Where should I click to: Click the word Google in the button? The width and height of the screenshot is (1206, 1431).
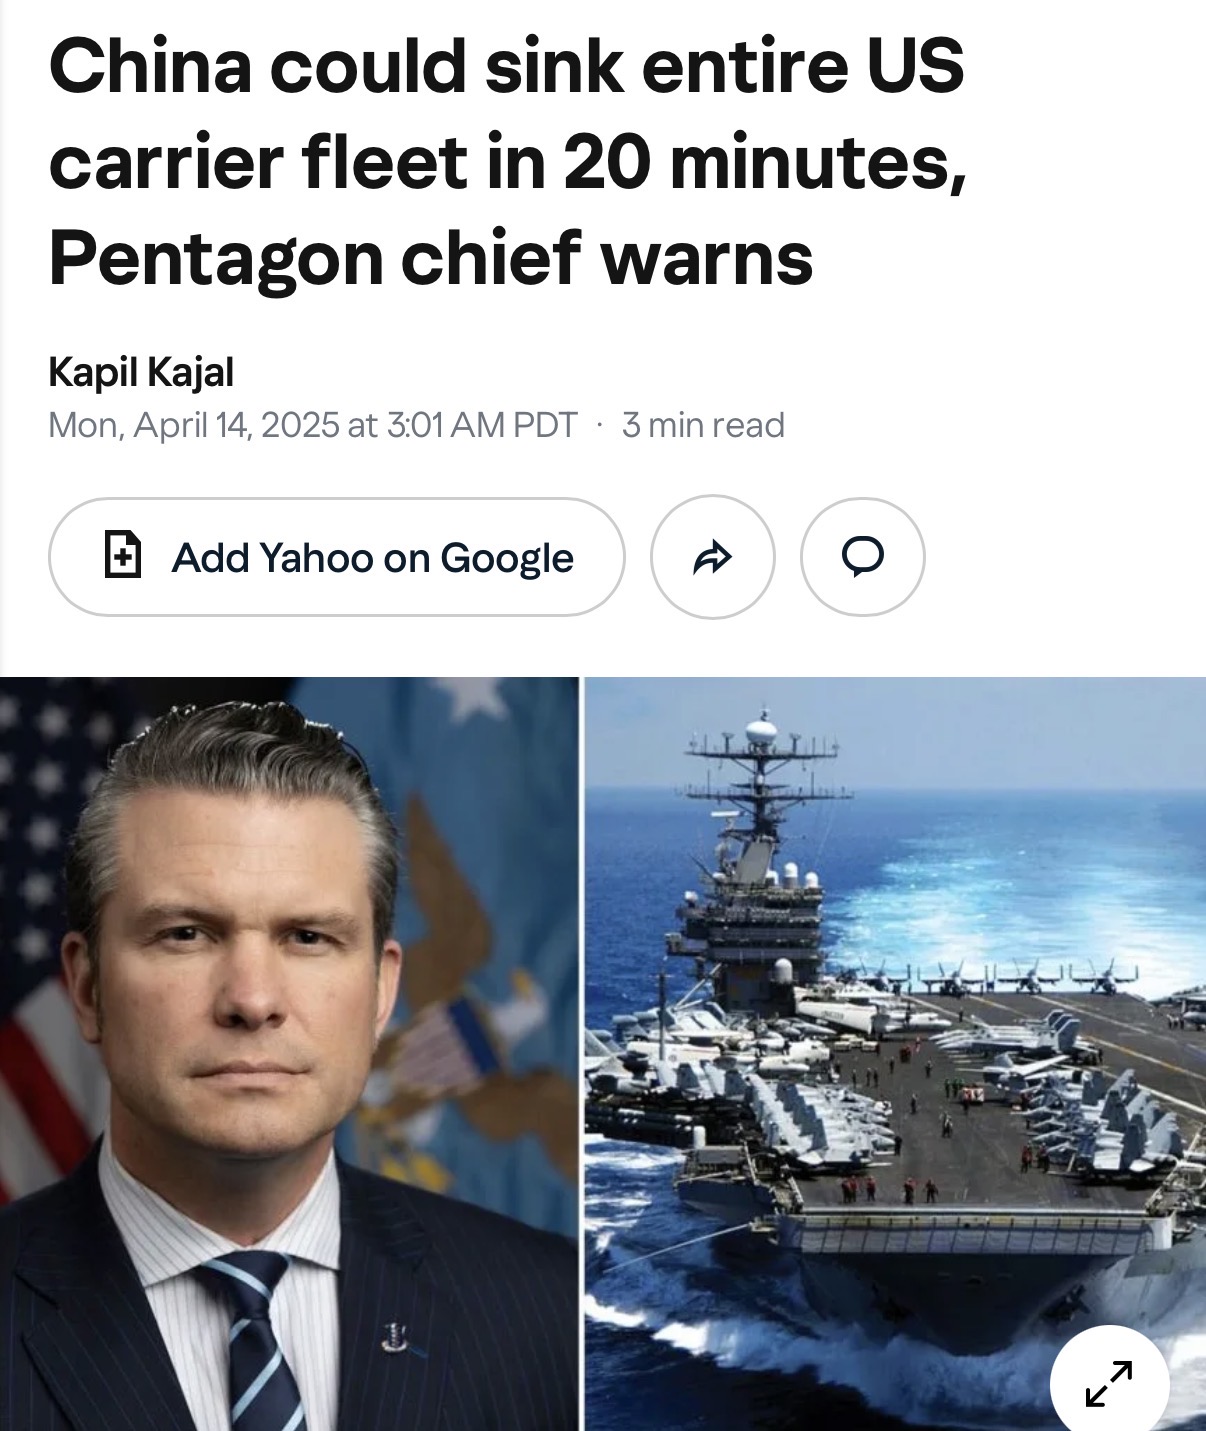click(x=507, y=558)
